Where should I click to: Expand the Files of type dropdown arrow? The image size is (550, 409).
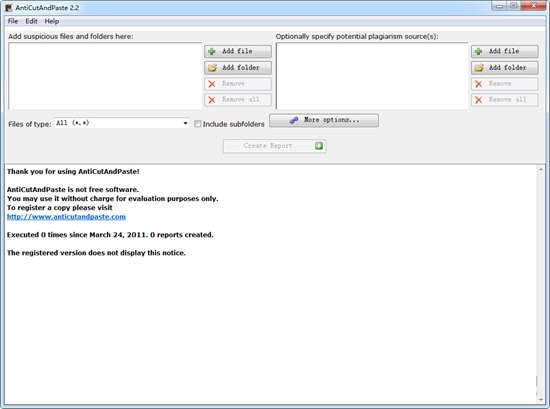coord(185,123)
